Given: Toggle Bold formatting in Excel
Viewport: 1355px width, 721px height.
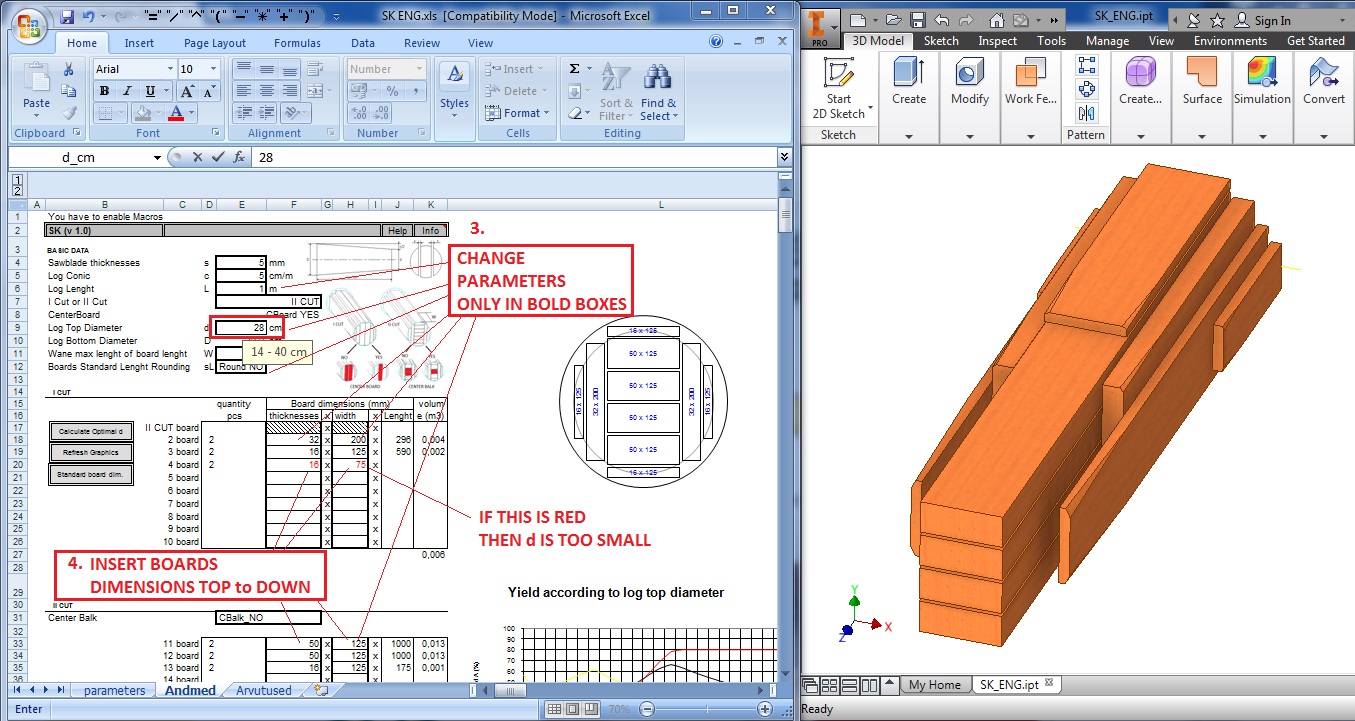Looking at the screenshot, I should point(104,91).
